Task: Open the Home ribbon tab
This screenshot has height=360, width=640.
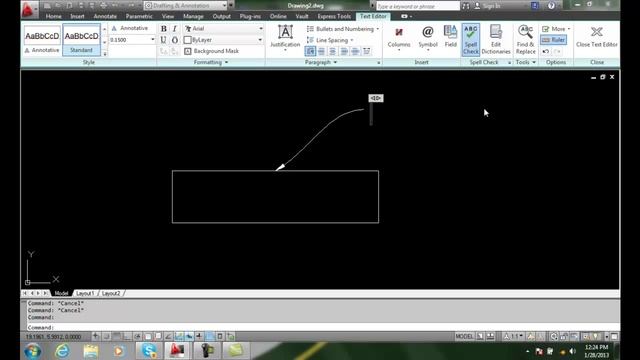Action: coord(53,16)
